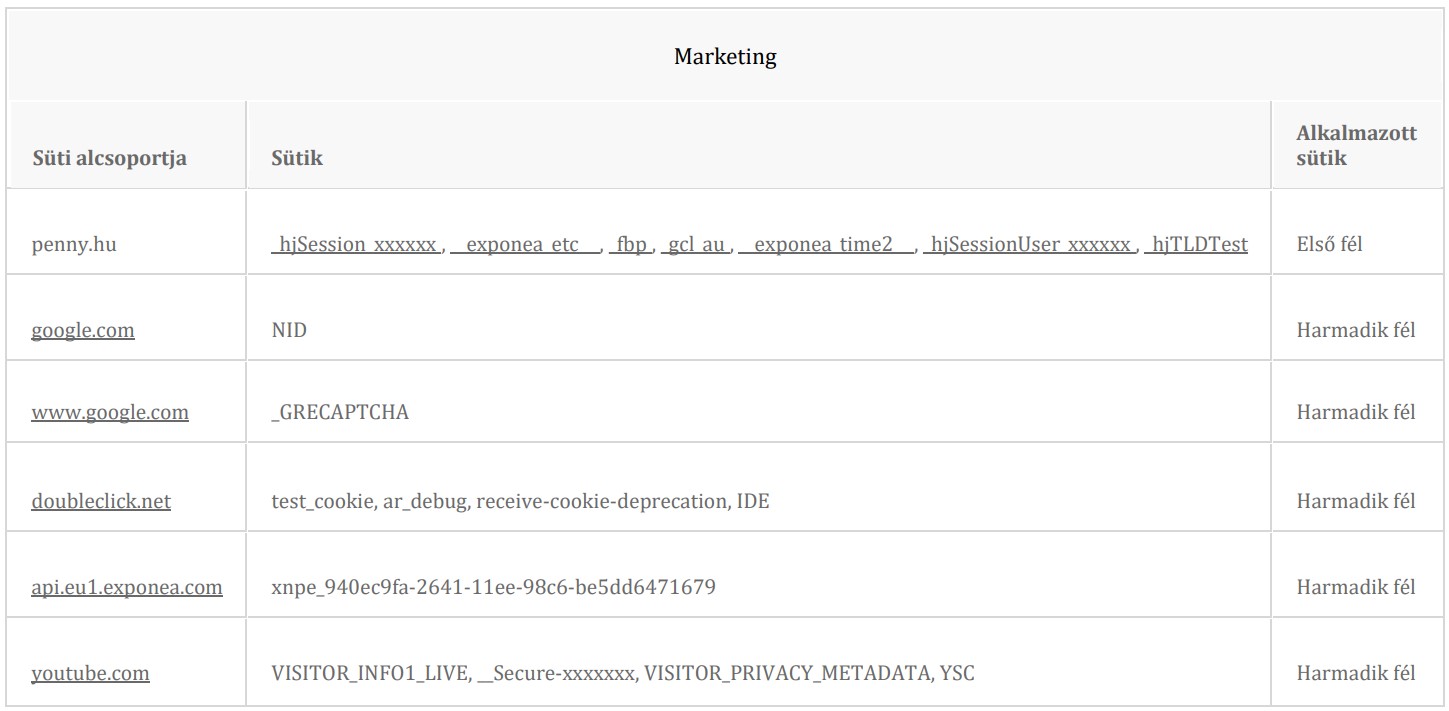Follow the youtube.com subgroup link
The height and width of the screenshot is (711, 1449).
90,673
